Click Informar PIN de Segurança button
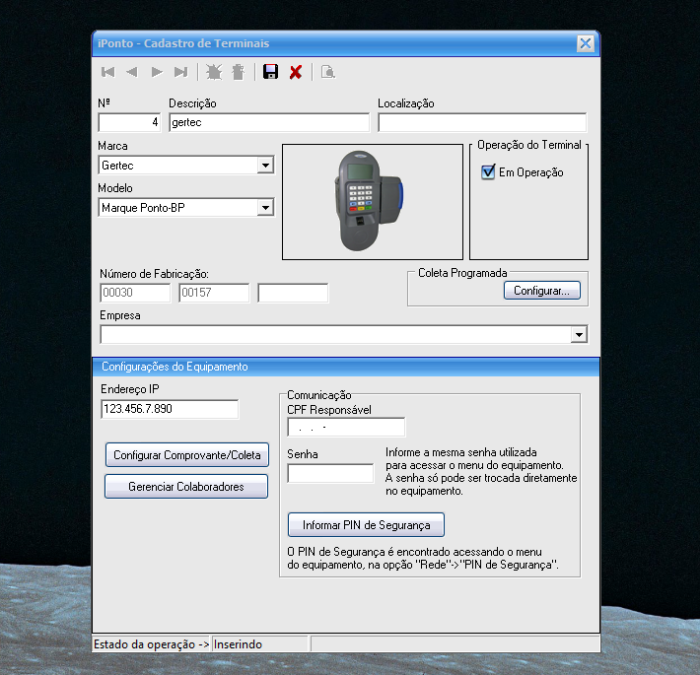 coord(366,524)
